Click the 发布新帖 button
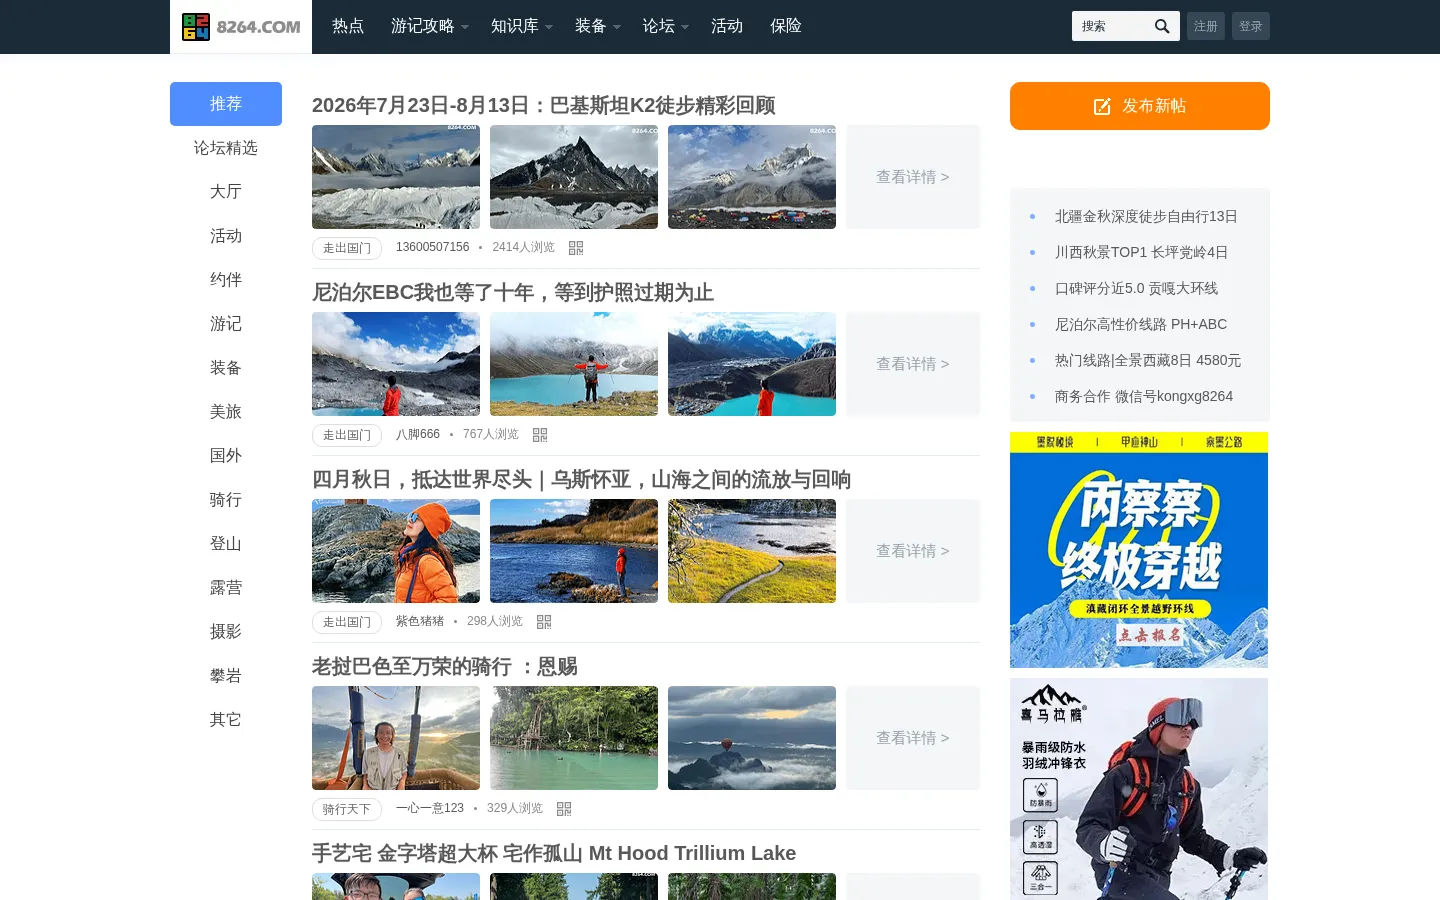1440x900 pixels. pyautogui.click(x=1140, y=106)
